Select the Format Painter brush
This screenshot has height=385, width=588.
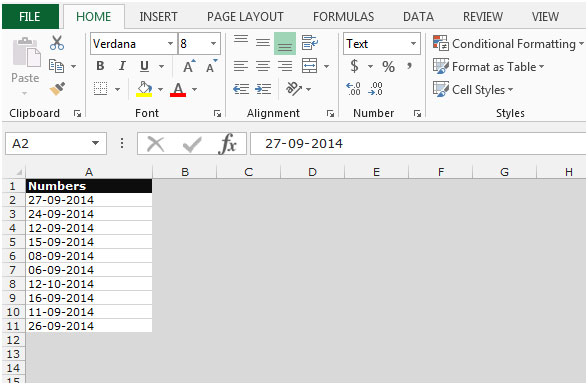pos(57,89)
